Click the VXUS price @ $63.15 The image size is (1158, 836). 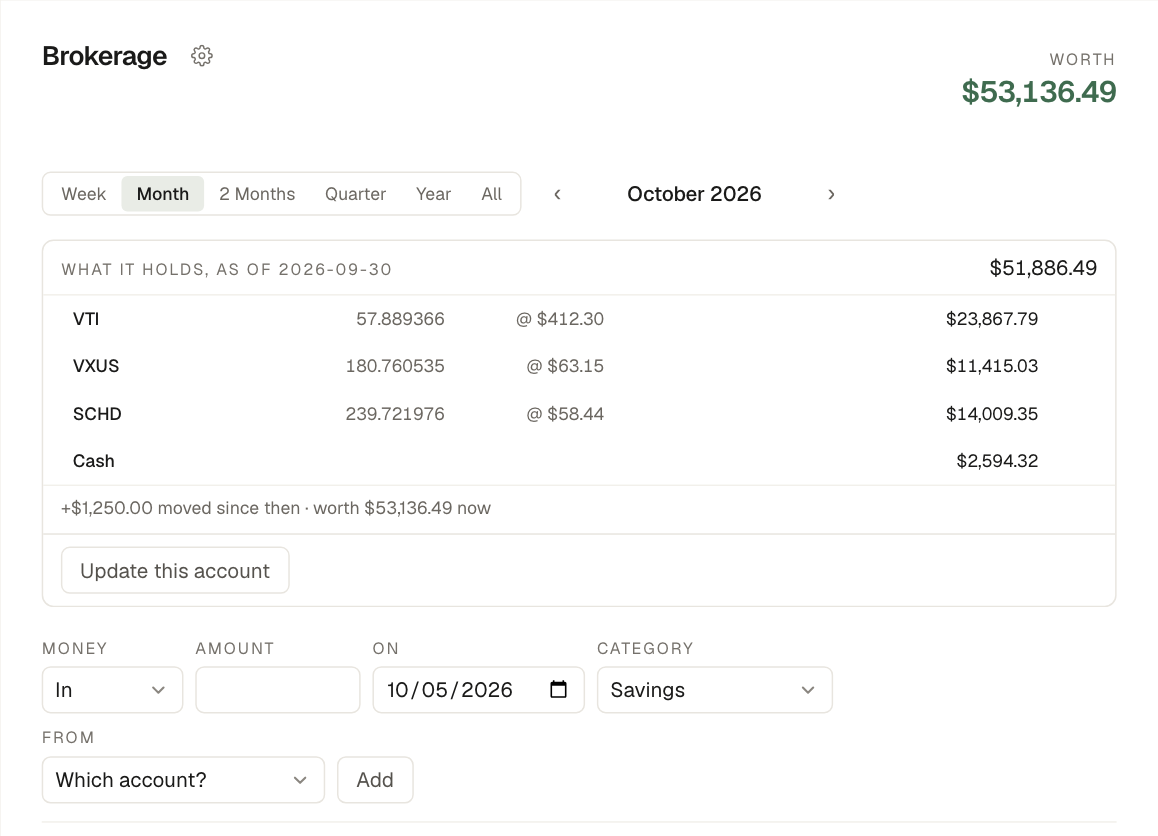coord(565,366)
